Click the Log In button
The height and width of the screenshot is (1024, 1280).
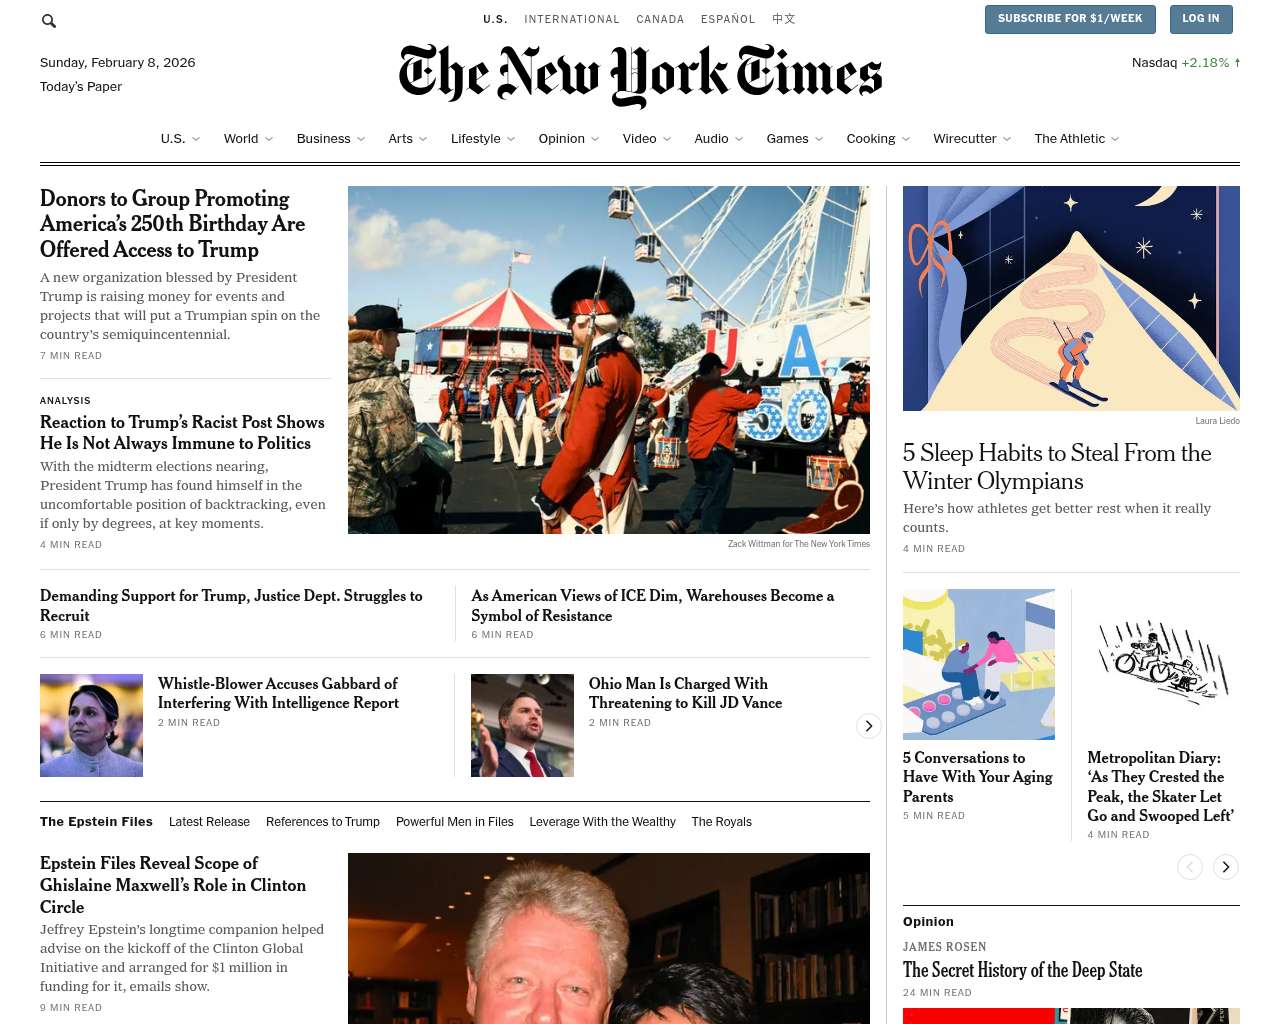pos(1201,19)
